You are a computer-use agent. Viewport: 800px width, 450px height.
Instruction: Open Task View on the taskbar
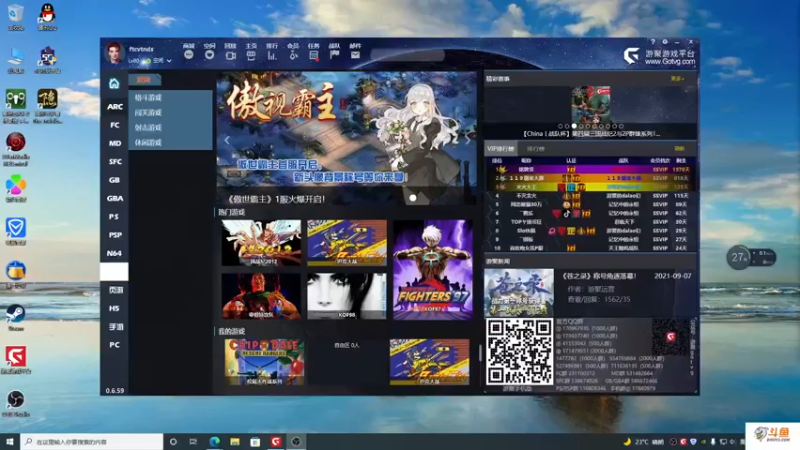pos(193,441)
